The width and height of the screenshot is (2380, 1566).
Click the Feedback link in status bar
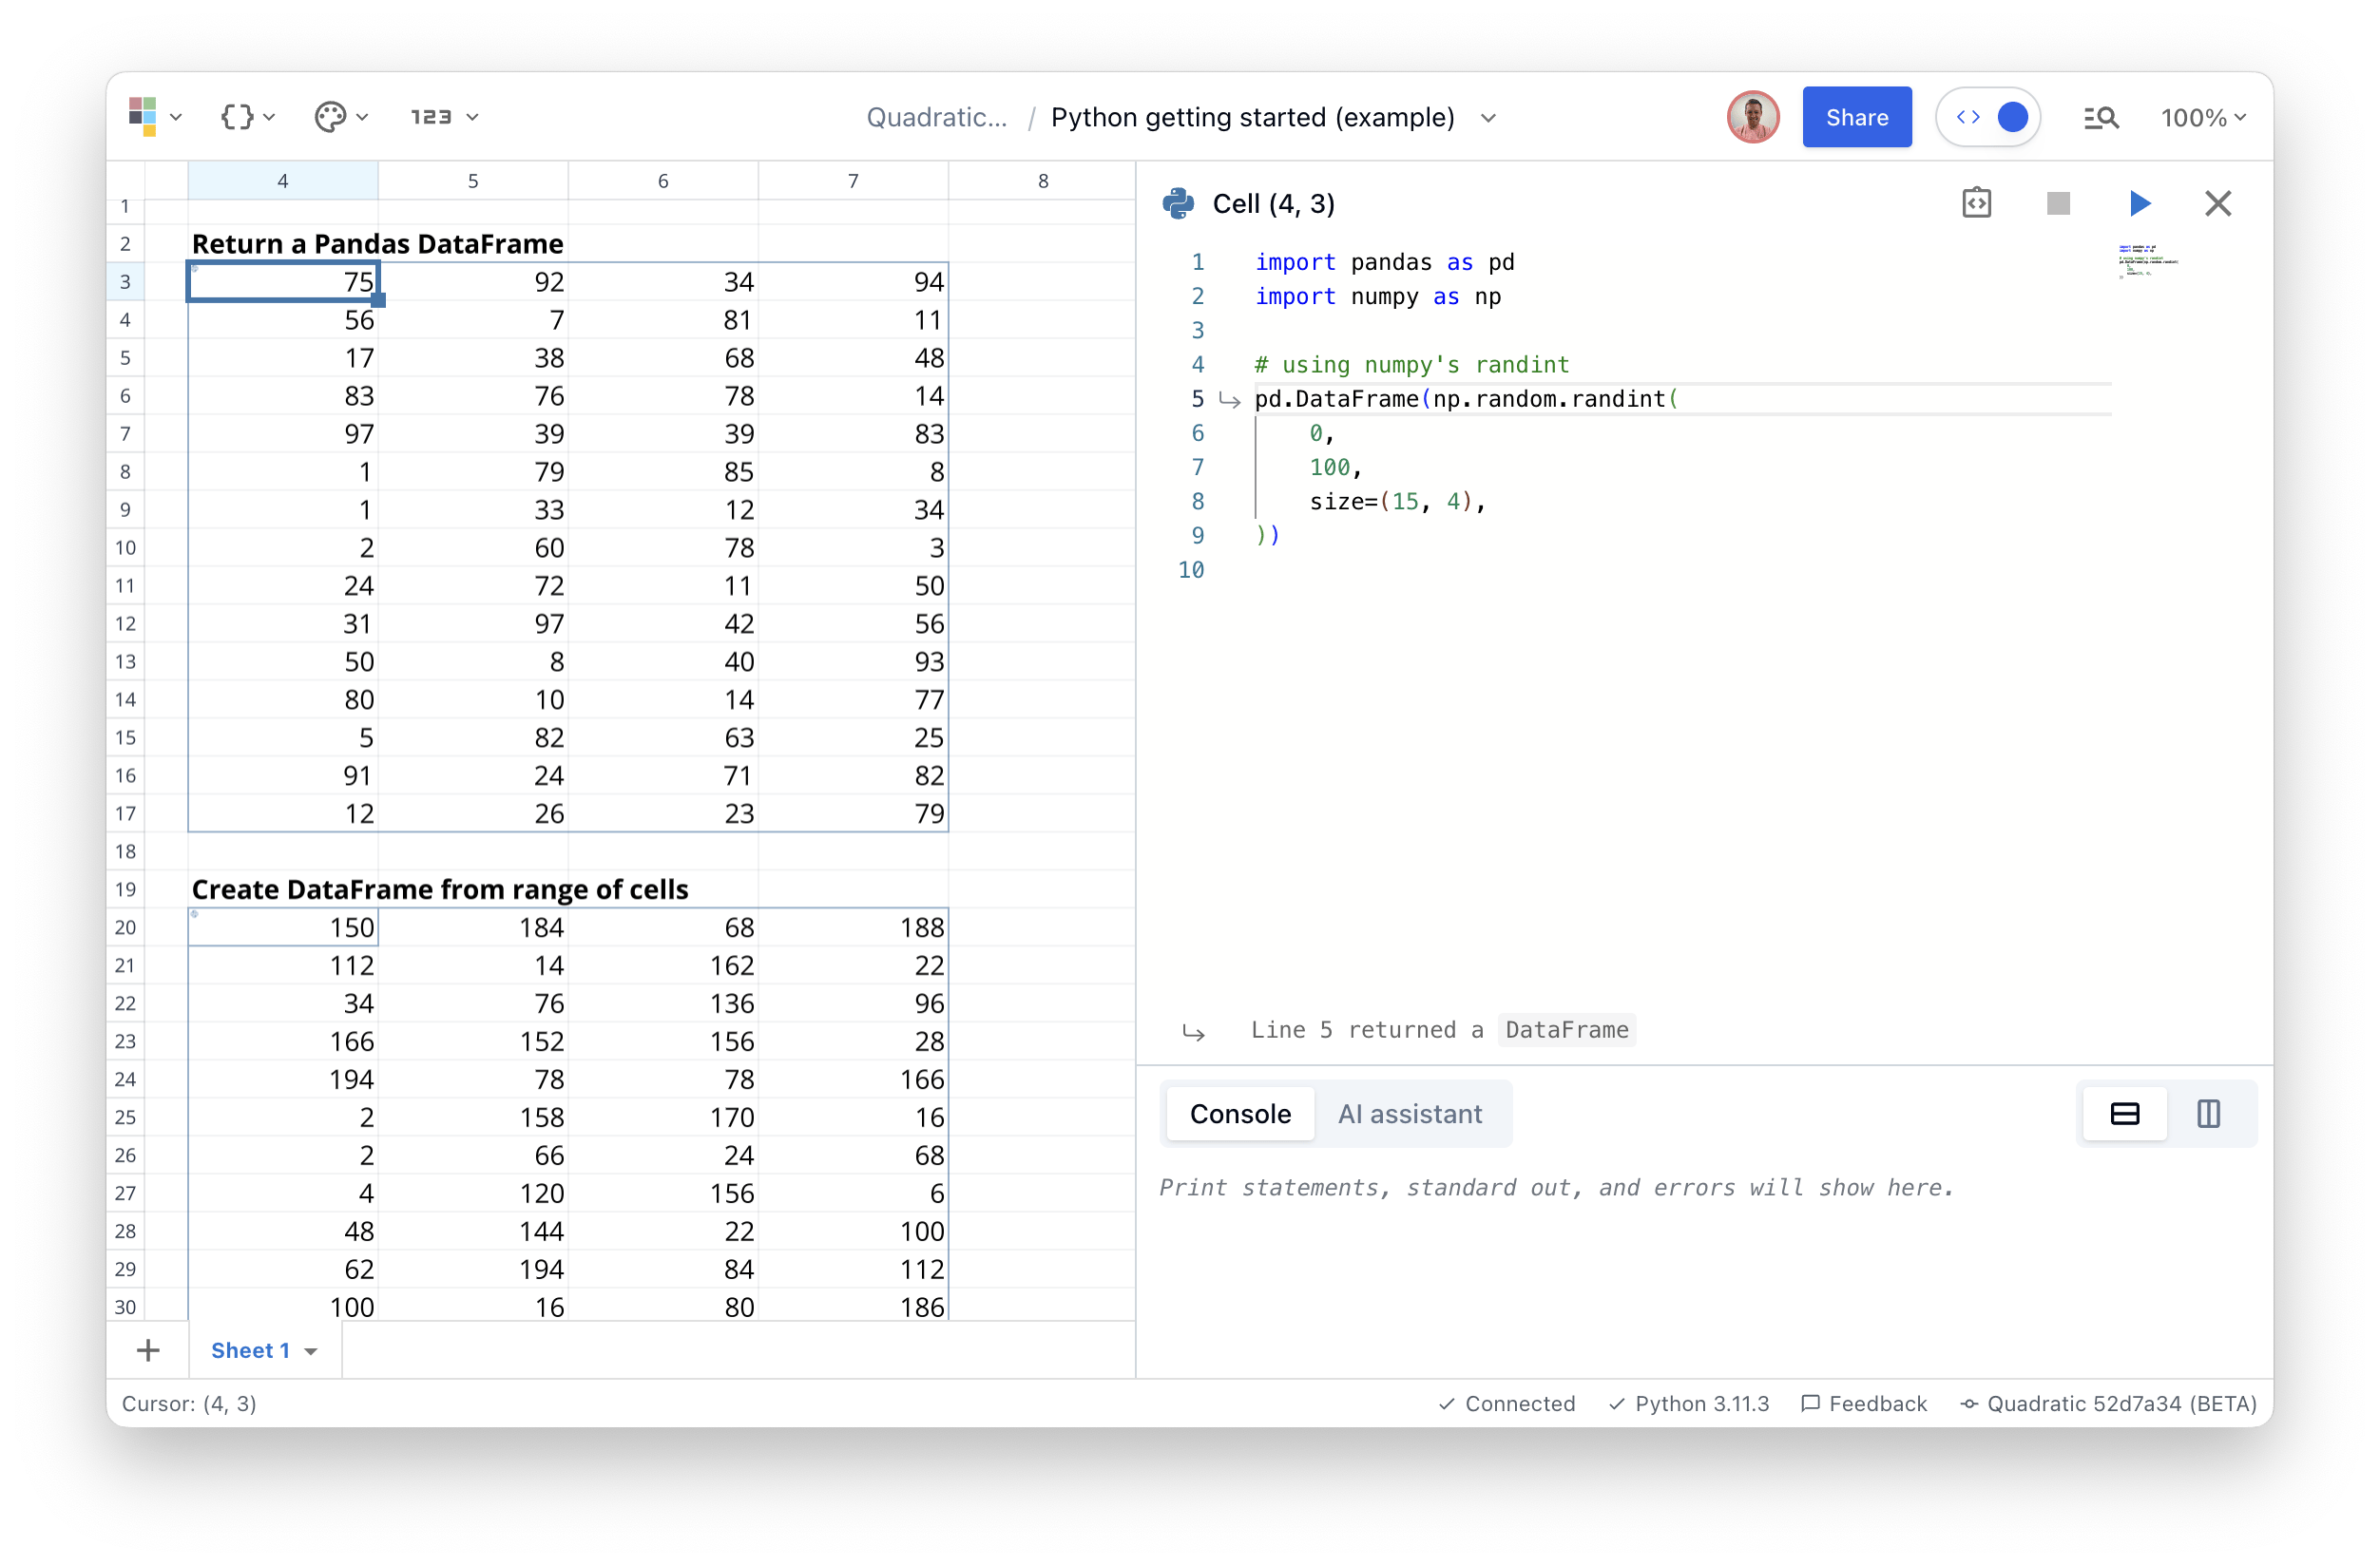coord(1864,1403)
